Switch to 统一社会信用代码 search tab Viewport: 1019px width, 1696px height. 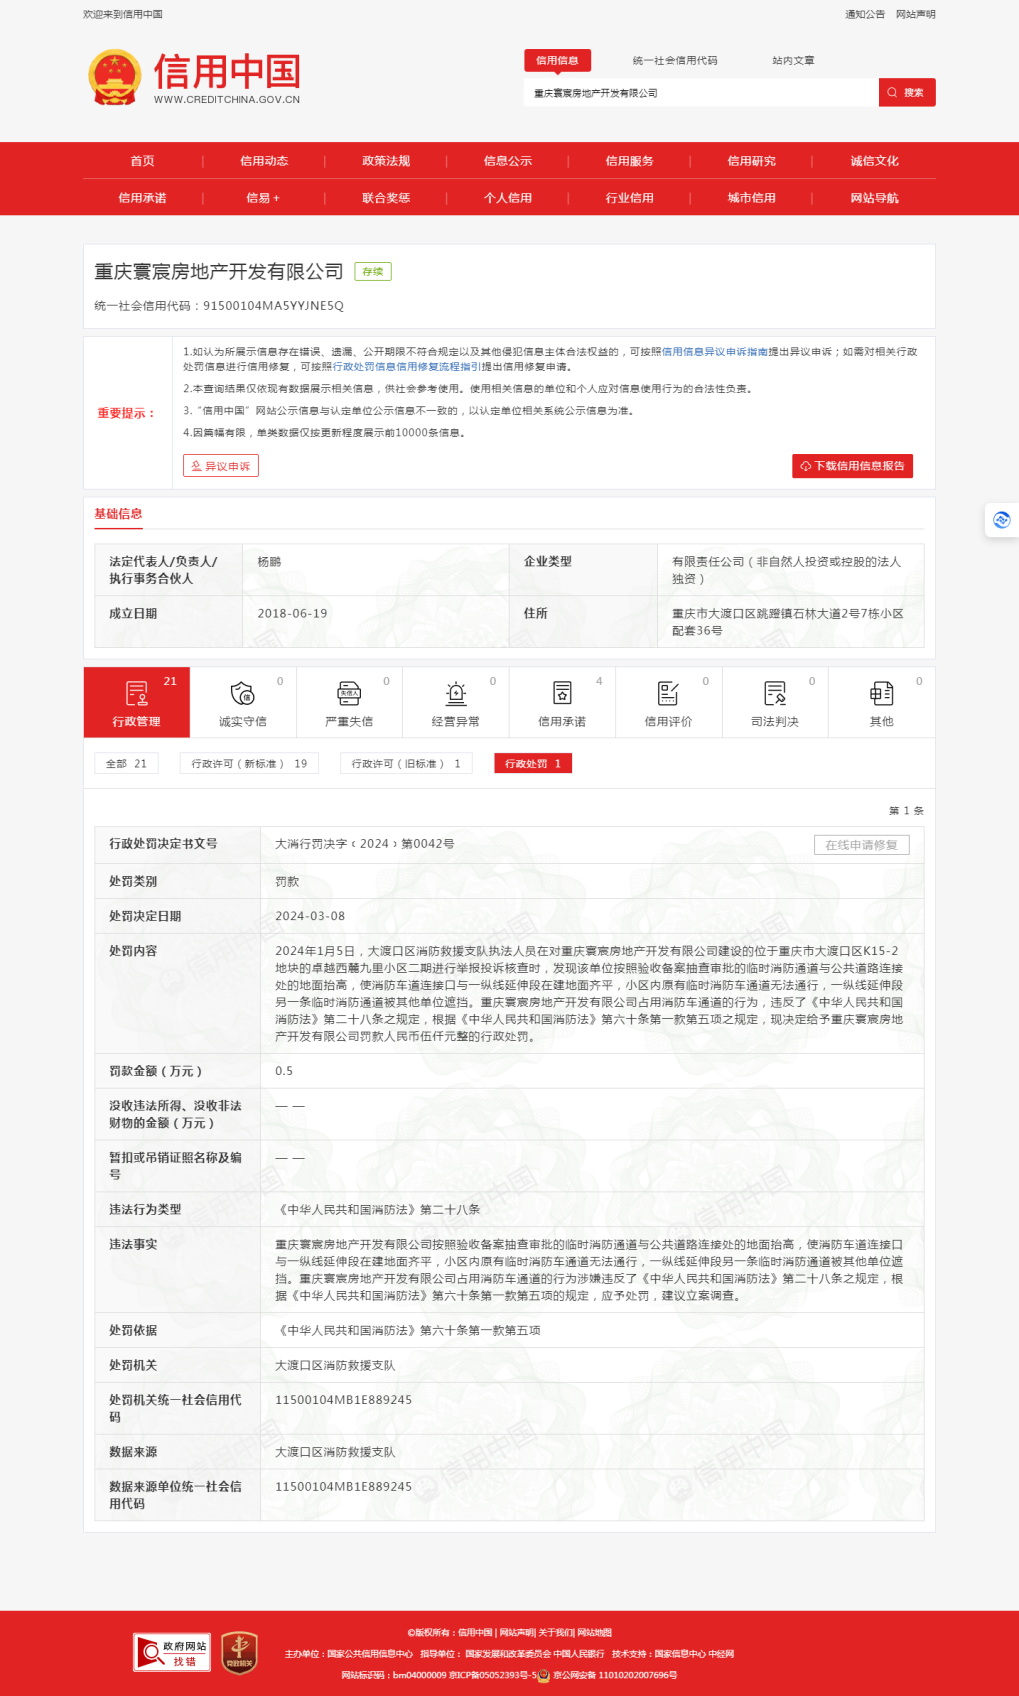675,61
